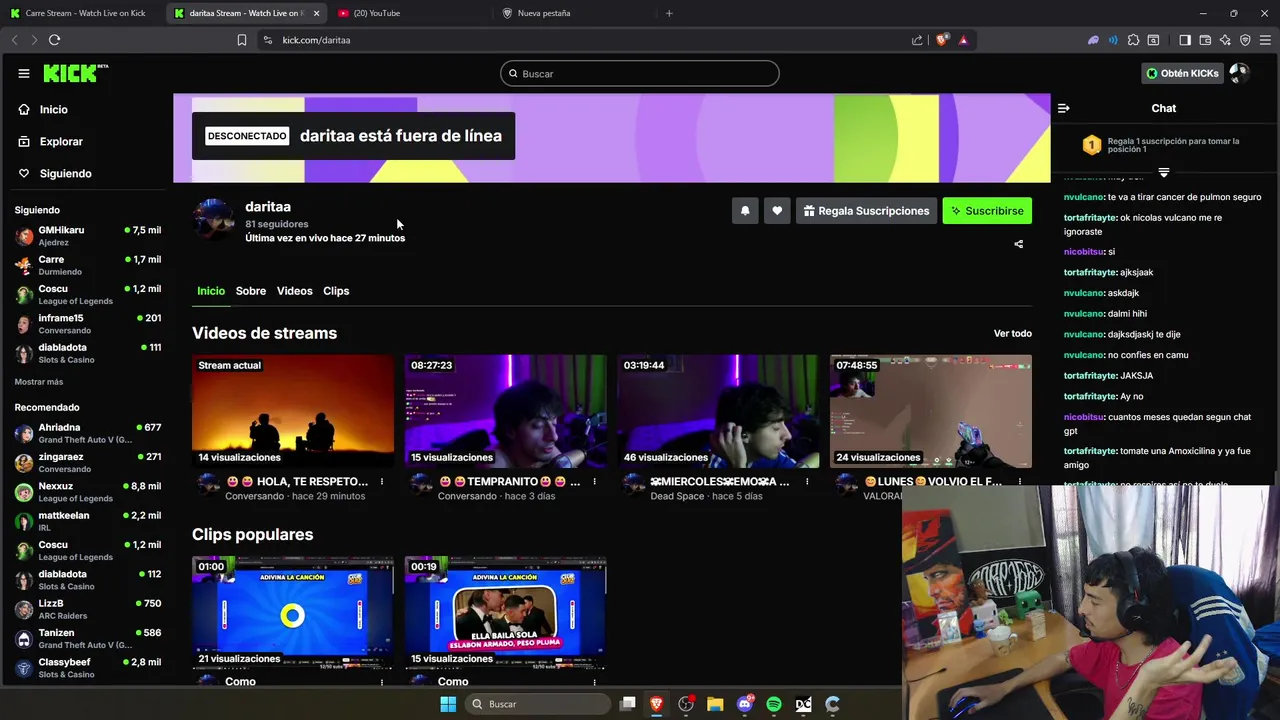Image resolution: width=1280 pixels, height=720 pixels.
Task: Open File Explorer from taskbar
Action: point(715,704)
